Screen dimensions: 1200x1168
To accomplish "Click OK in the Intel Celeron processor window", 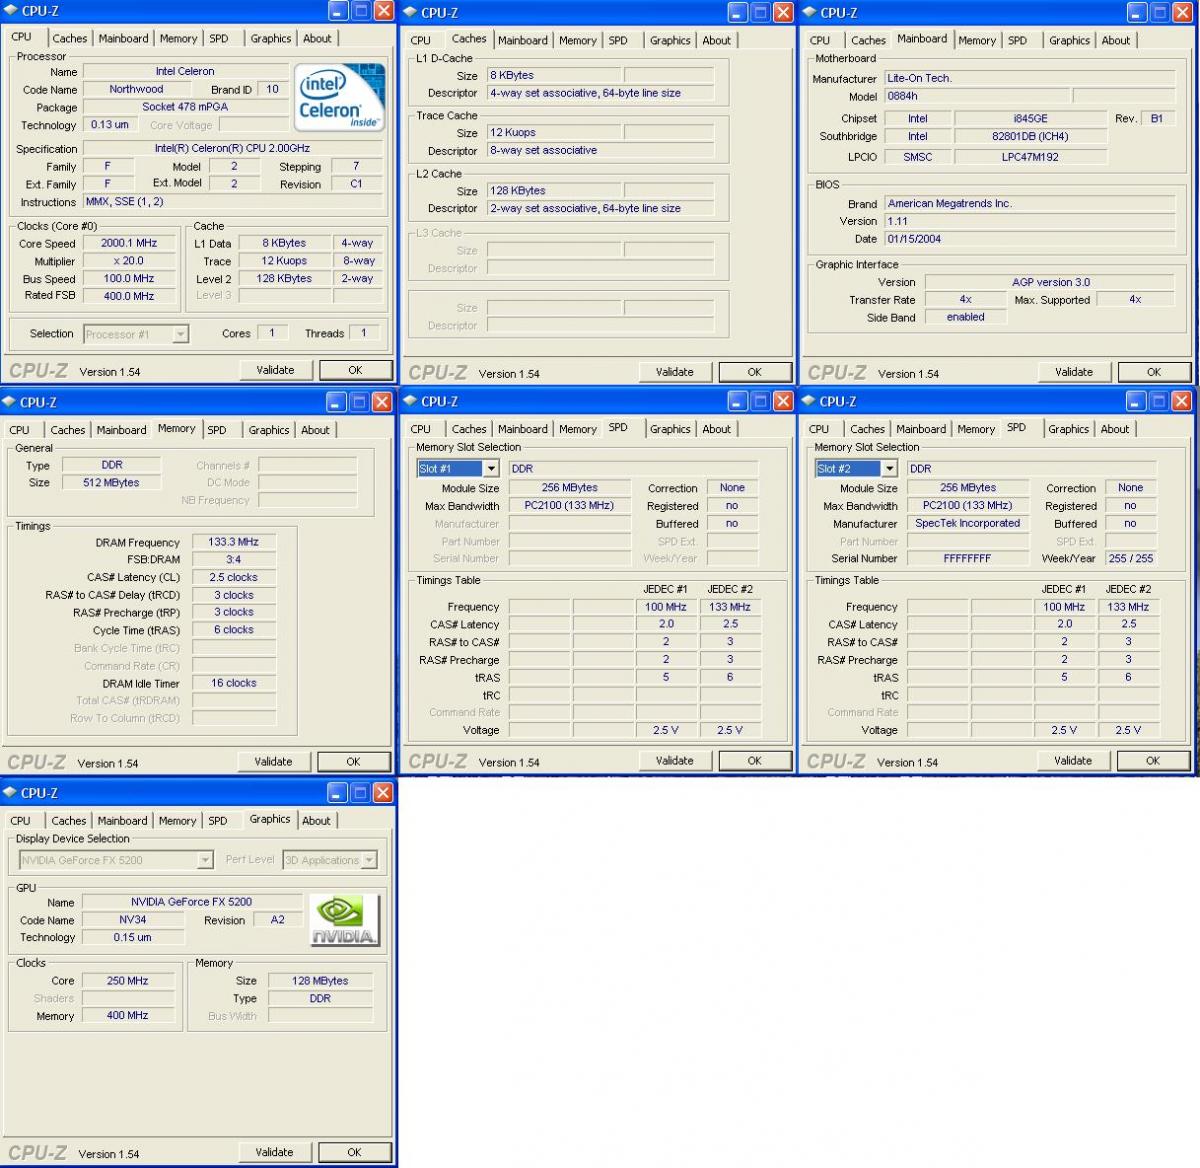I will pyautogui.click(x=355, y=370).
